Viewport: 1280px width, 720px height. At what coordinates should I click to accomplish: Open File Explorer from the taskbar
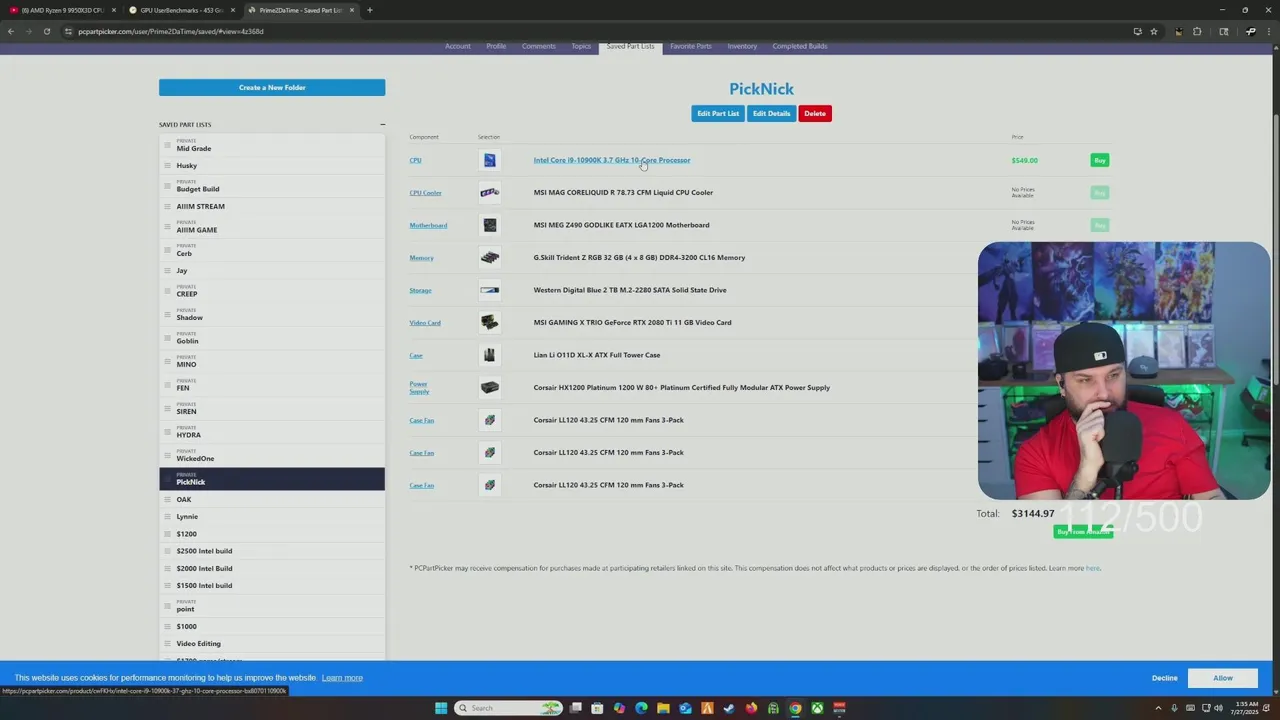(x=663, y=708)
